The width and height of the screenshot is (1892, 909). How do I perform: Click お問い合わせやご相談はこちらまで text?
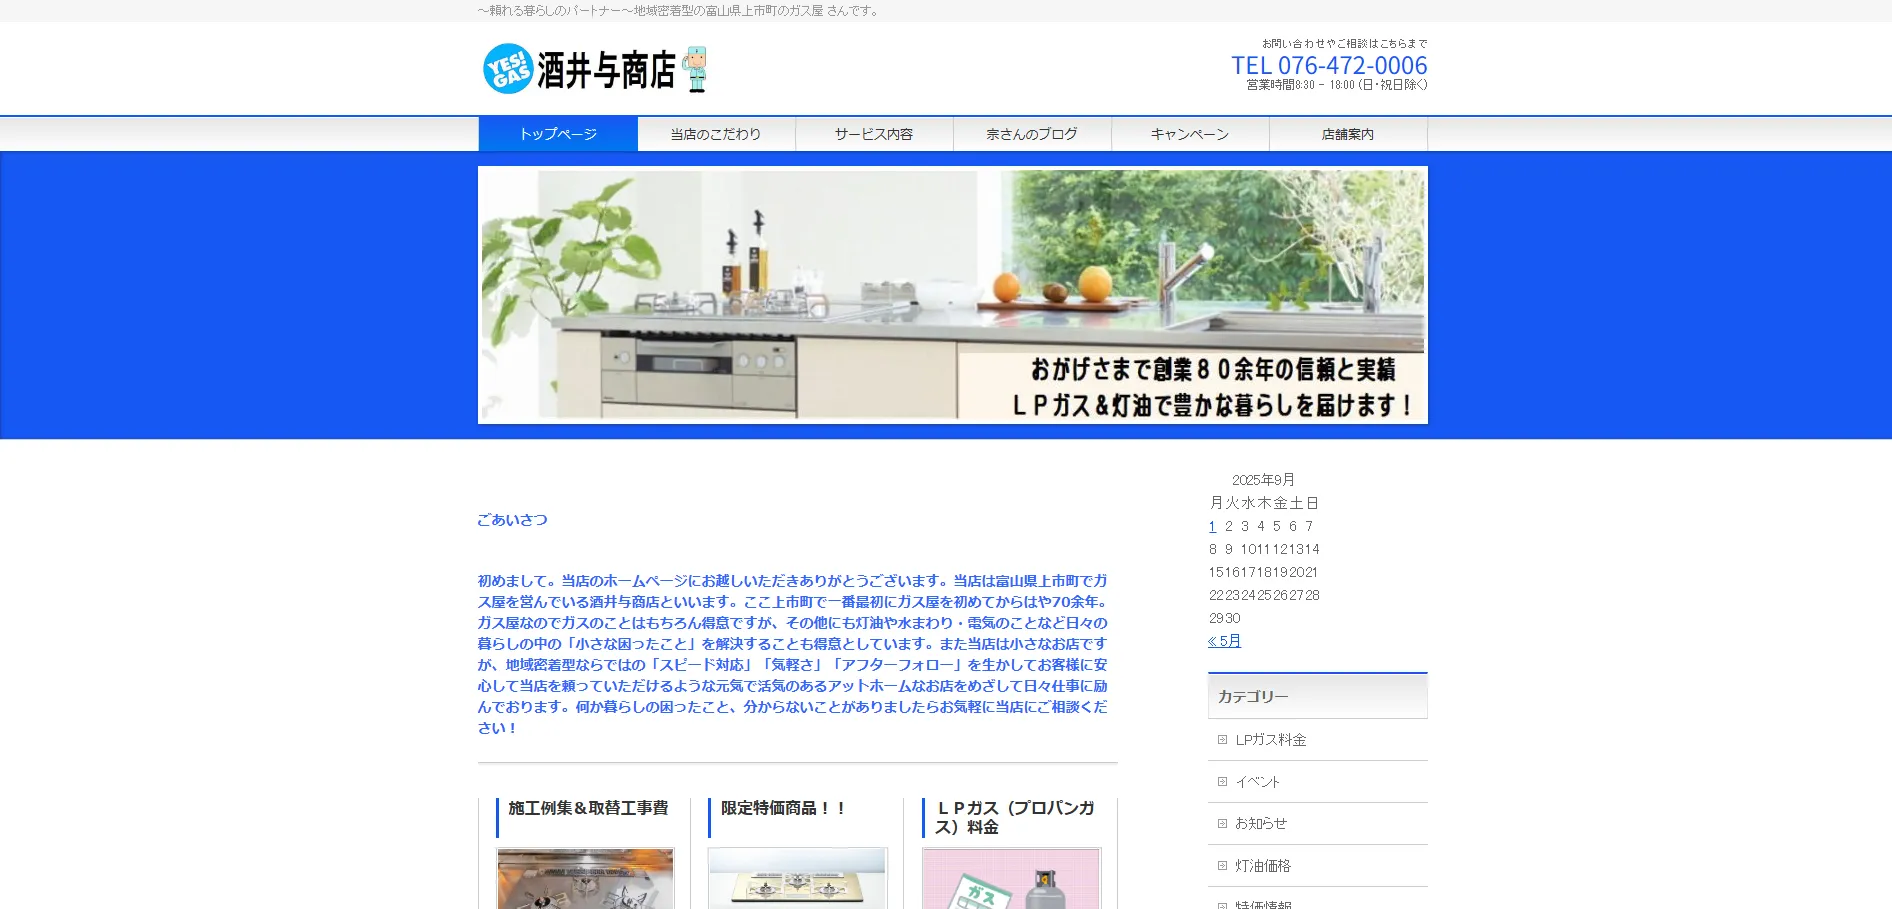[x=1344, y=43]
